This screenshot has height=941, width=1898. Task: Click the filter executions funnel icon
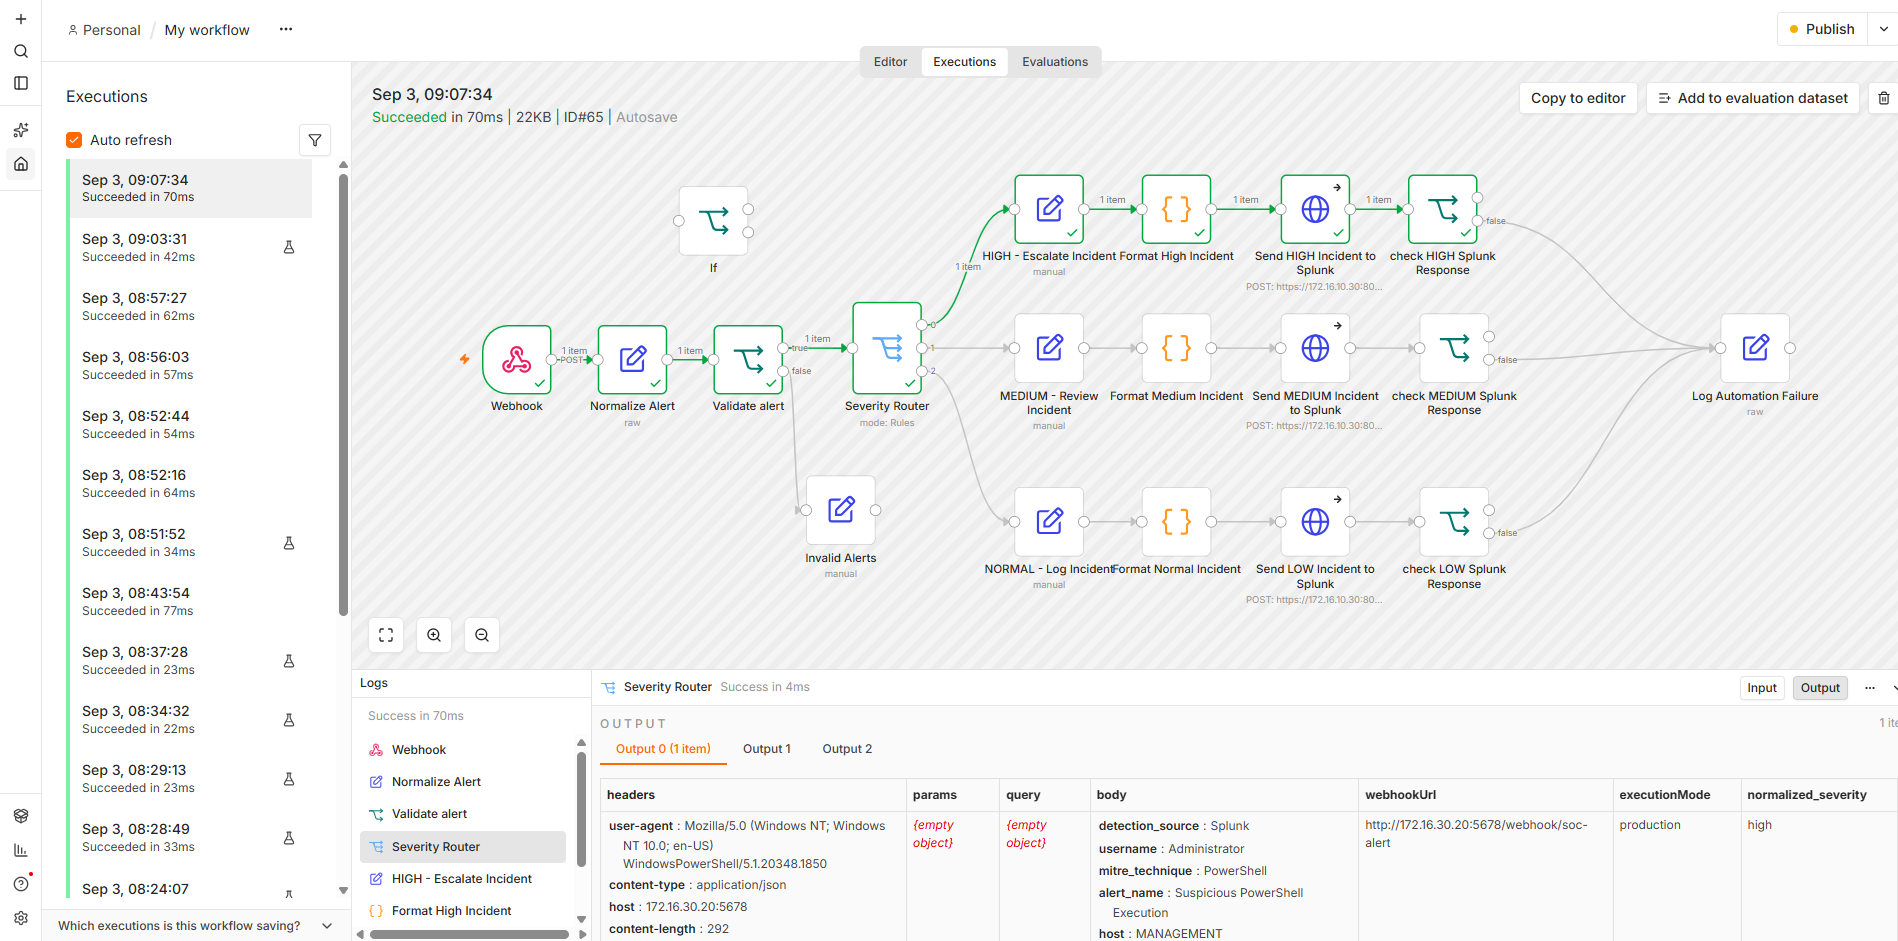click(315, 140)
